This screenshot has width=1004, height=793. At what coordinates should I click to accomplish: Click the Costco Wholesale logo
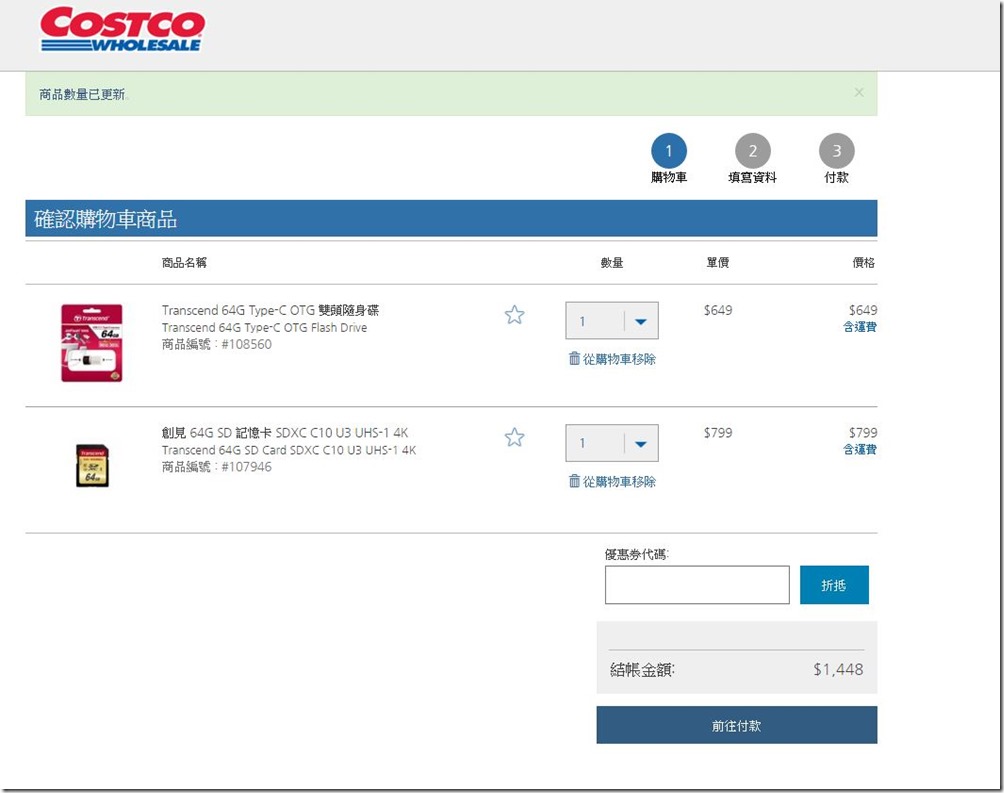(x=122, y=29)
